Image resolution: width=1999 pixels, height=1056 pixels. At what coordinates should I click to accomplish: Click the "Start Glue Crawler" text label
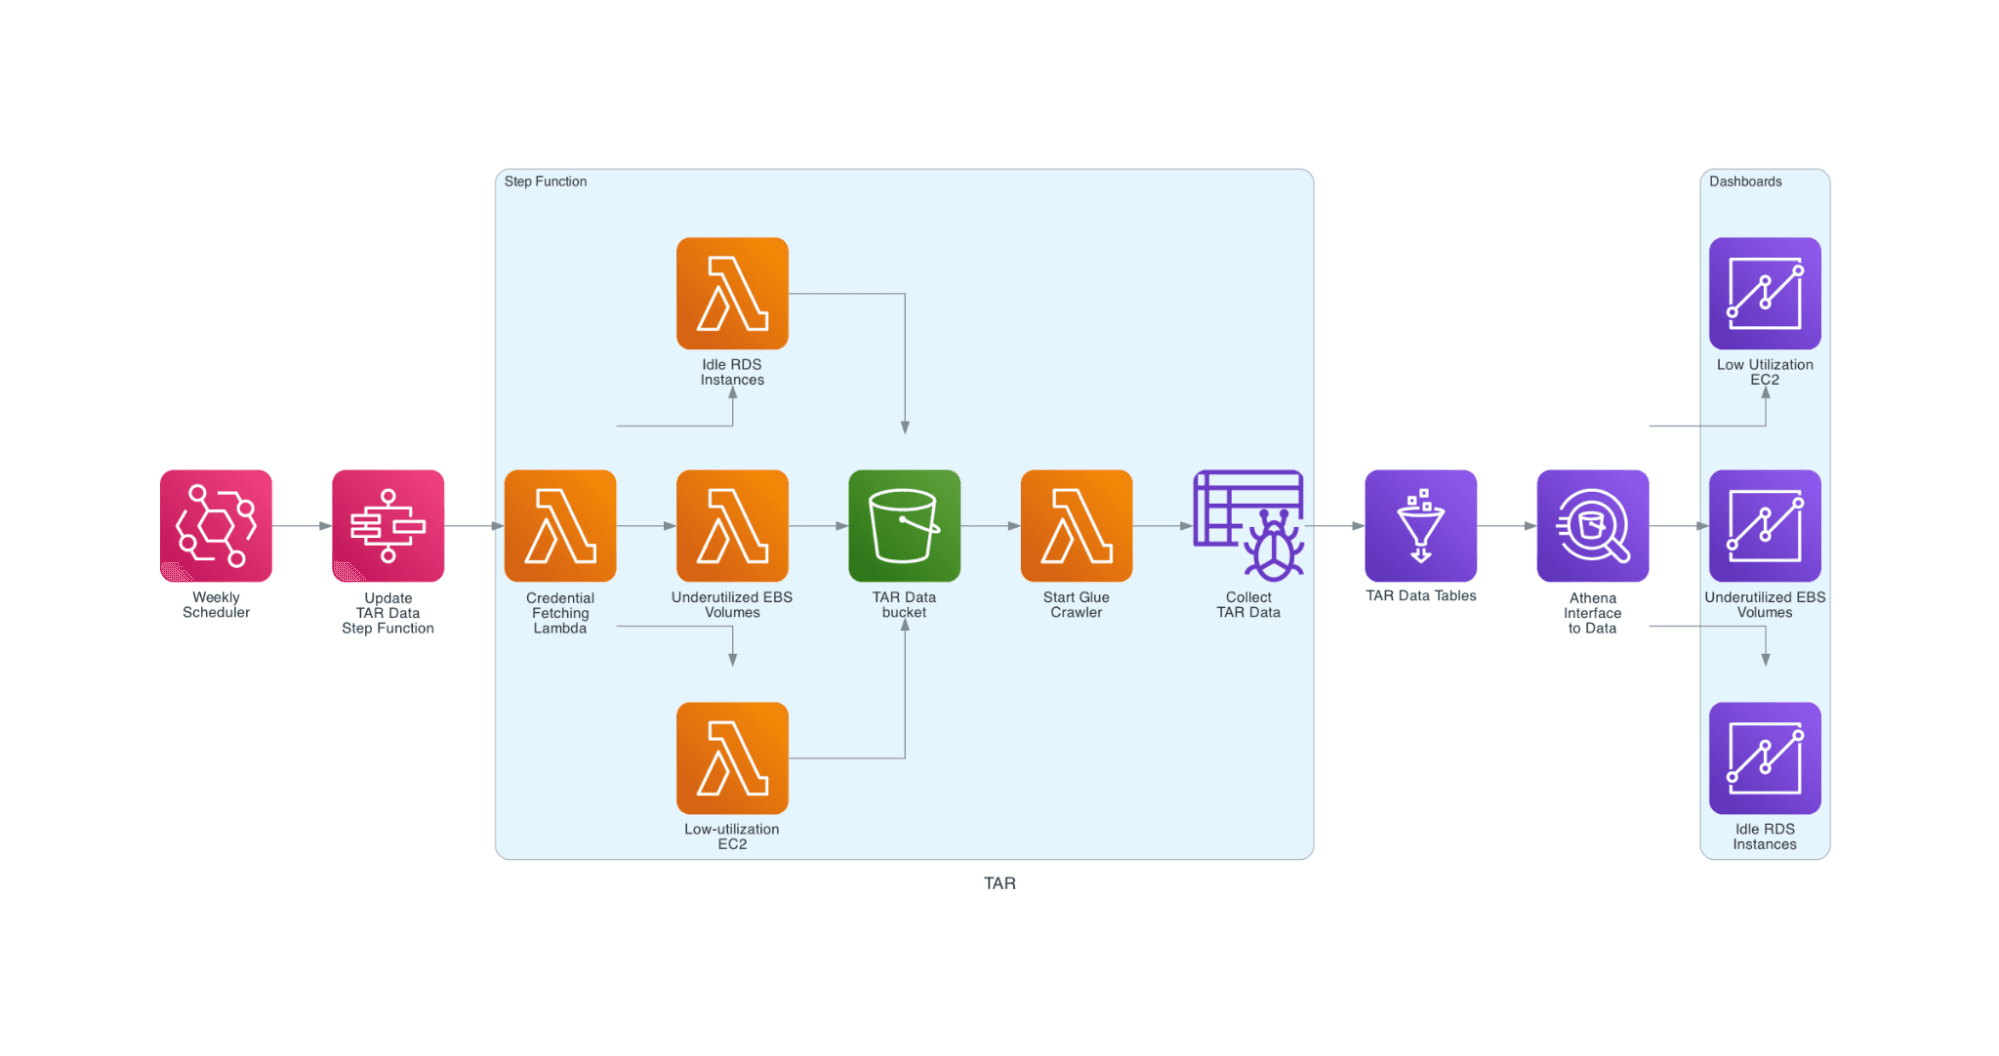click(1076, 605)
